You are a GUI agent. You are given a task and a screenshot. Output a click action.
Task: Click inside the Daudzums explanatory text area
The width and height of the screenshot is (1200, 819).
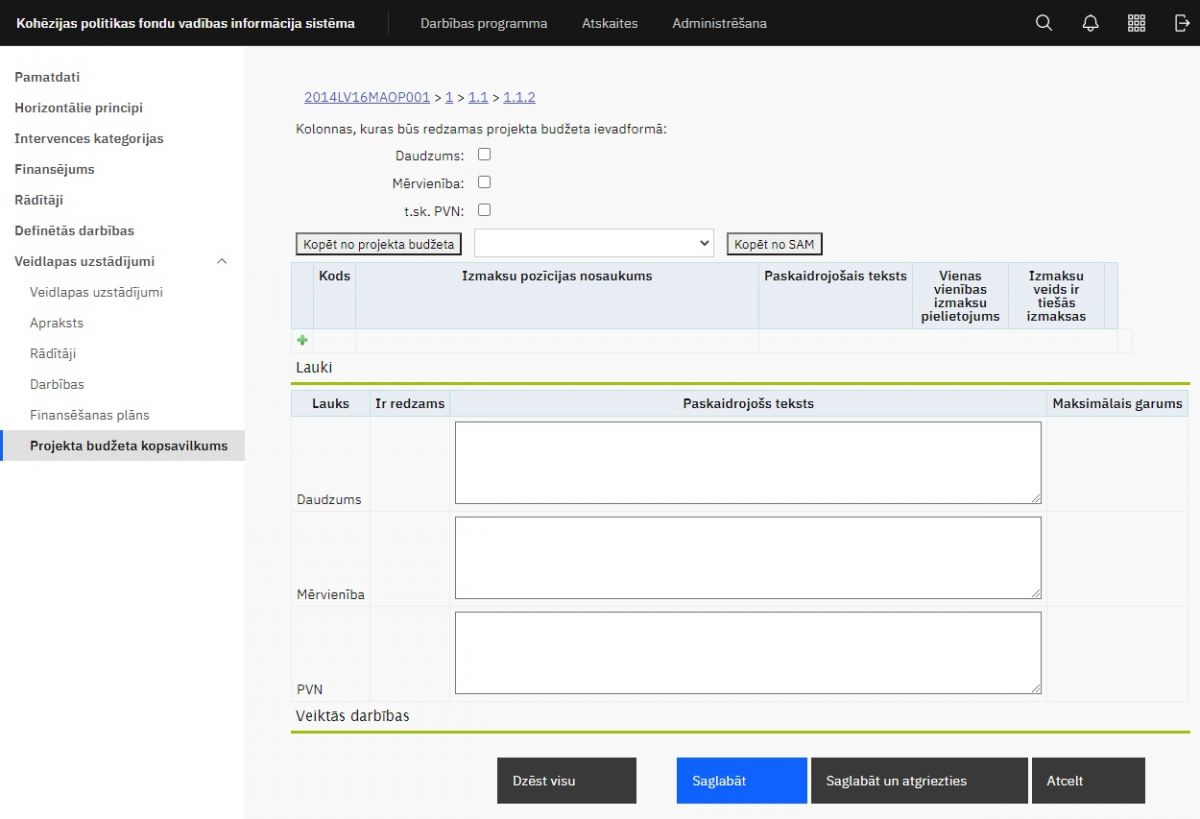tap(747, 462)
